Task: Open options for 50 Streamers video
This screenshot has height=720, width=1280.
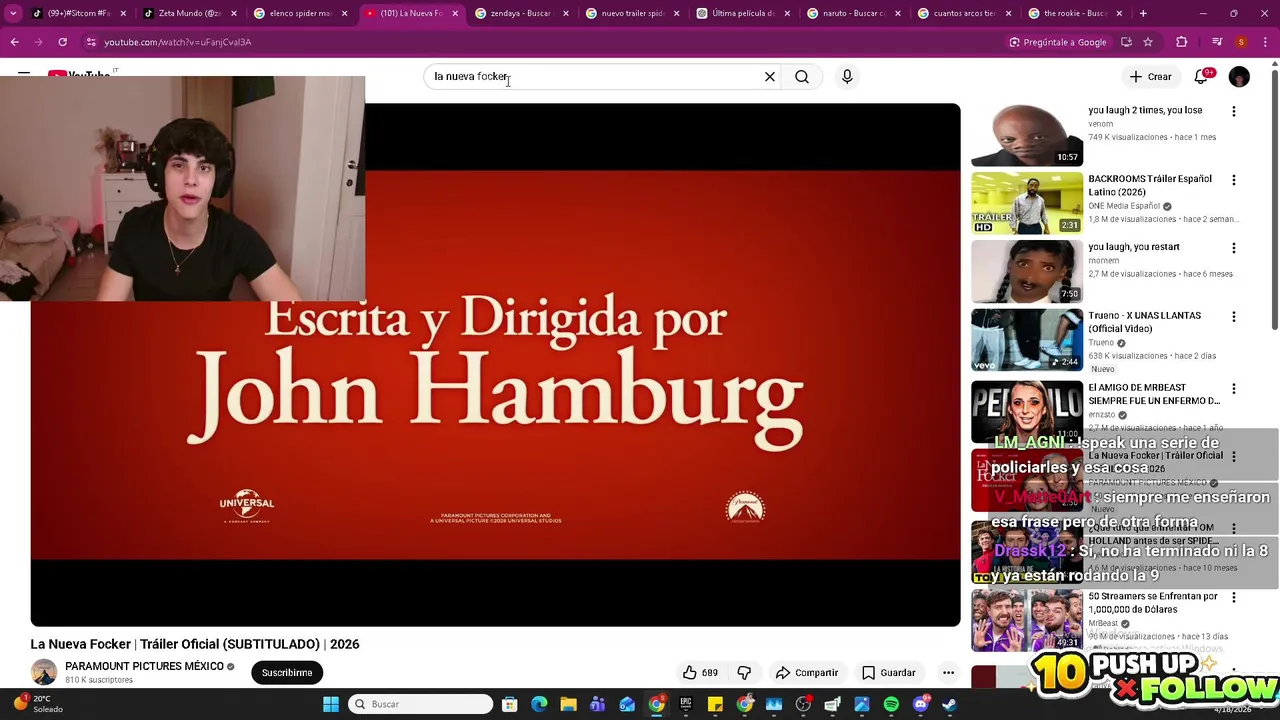Action: (1233, 597)
